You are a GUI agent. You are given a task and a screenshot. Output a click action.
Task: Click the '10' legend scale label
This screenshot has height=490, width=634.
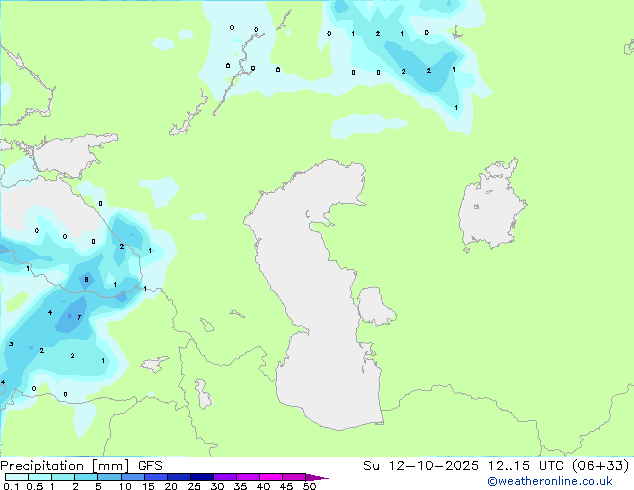[x=125, y=486]
